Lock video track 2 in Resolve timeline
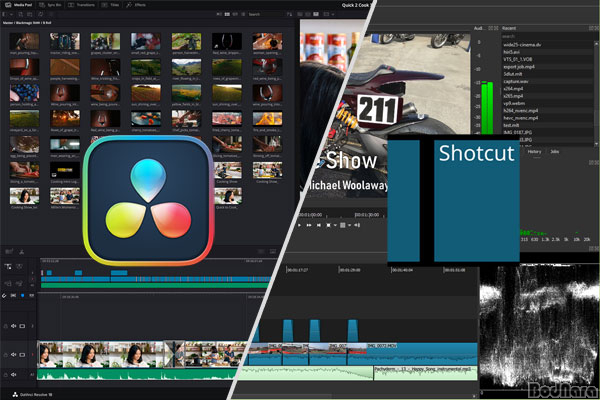Screen dimensions: 600x400 tap(5, 326)
